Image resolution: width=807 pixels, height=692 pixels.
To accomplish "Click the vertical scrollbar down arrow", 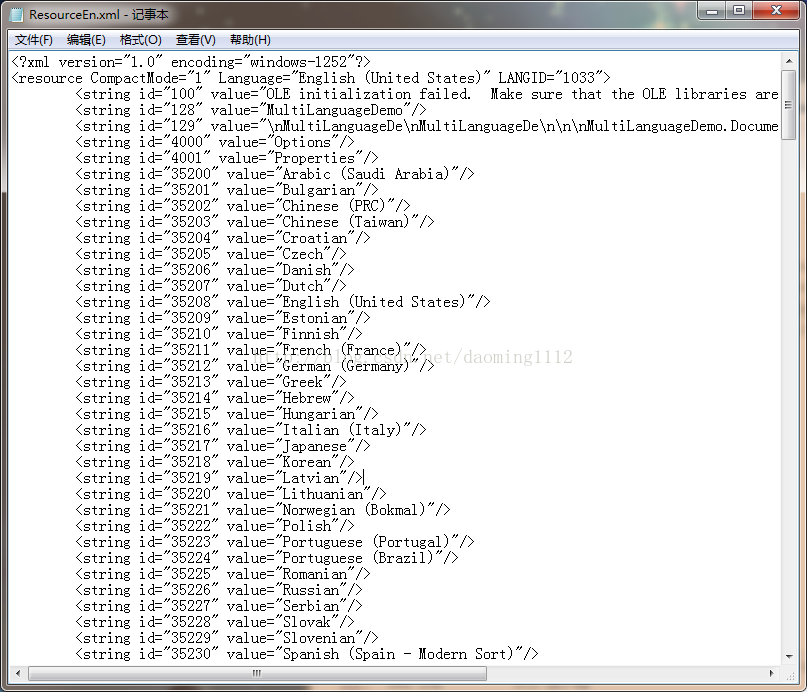I will tap(789, 656).
